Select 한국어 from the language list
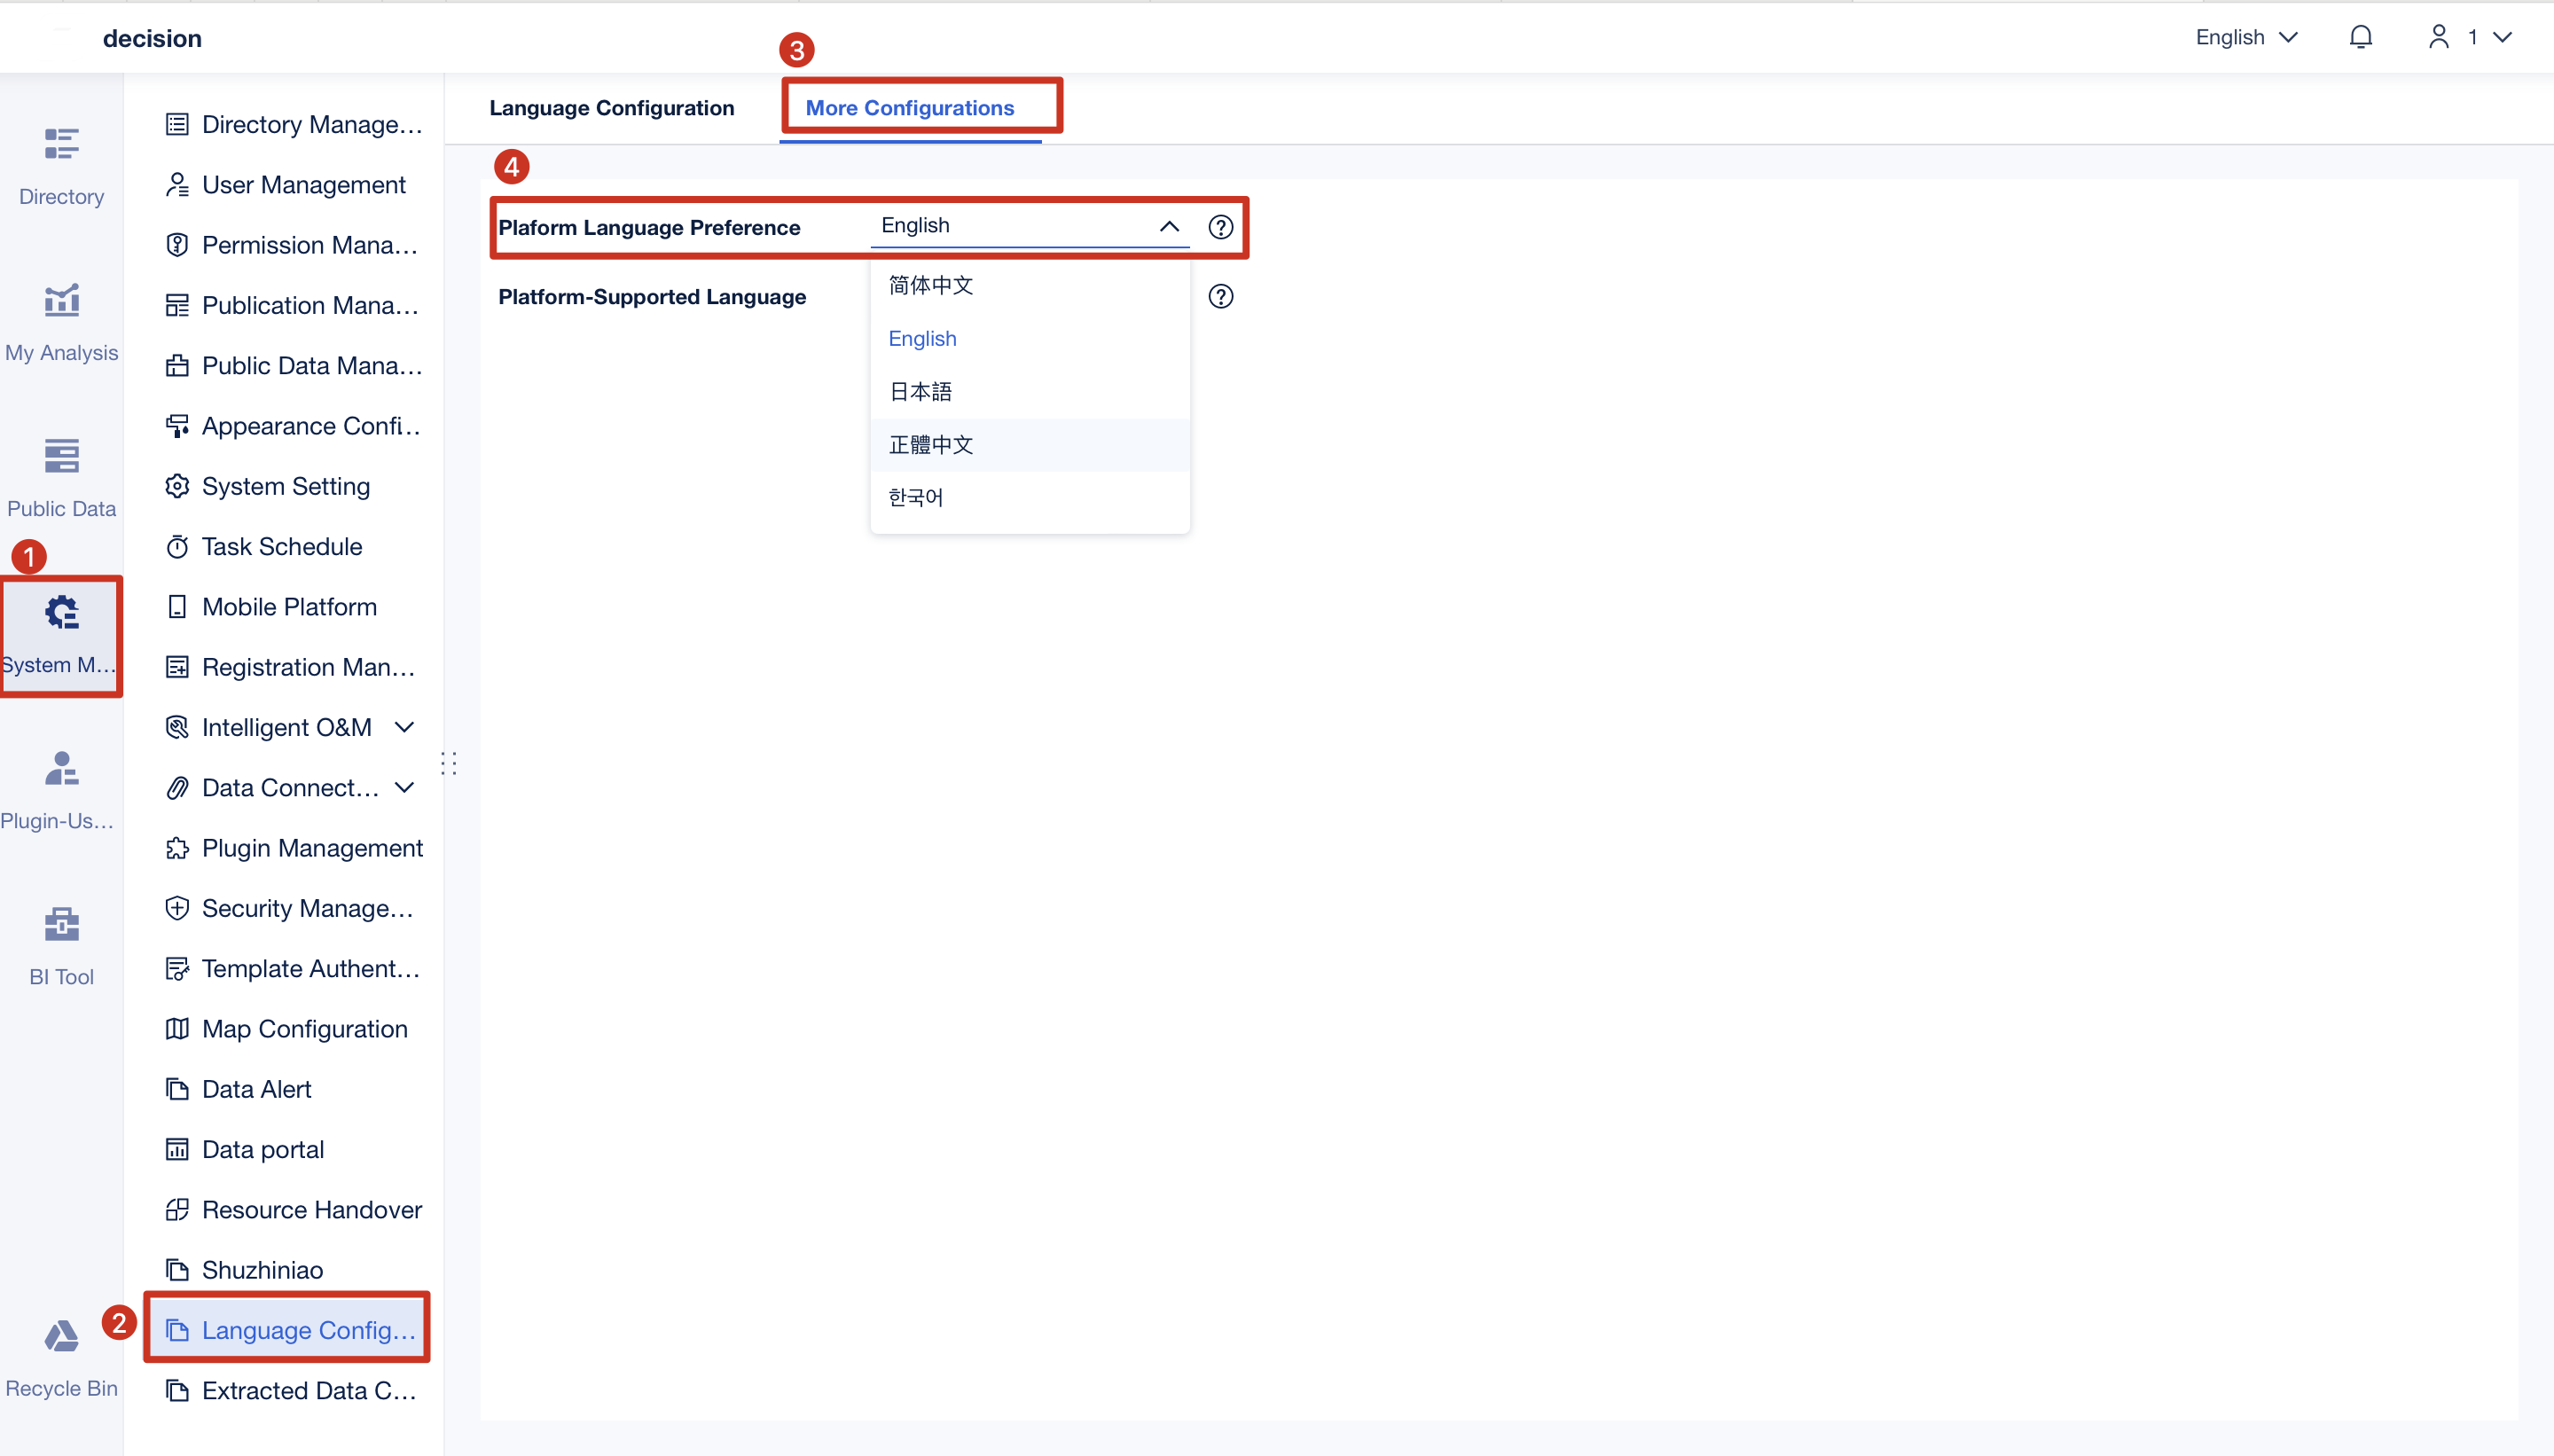Viewport: 2554px width, 1456px height. [x=914, y=497]
